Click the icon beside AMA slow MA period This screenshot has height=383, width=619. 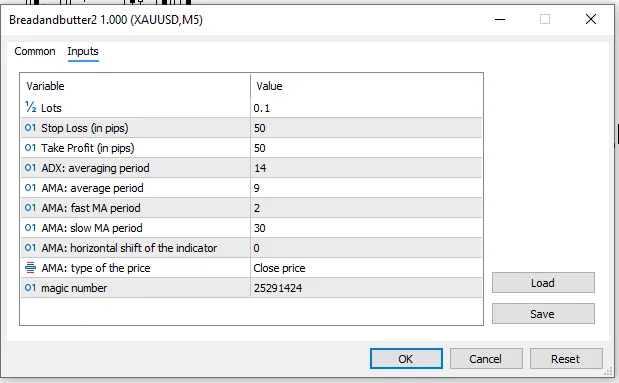(x=30, y=227)
